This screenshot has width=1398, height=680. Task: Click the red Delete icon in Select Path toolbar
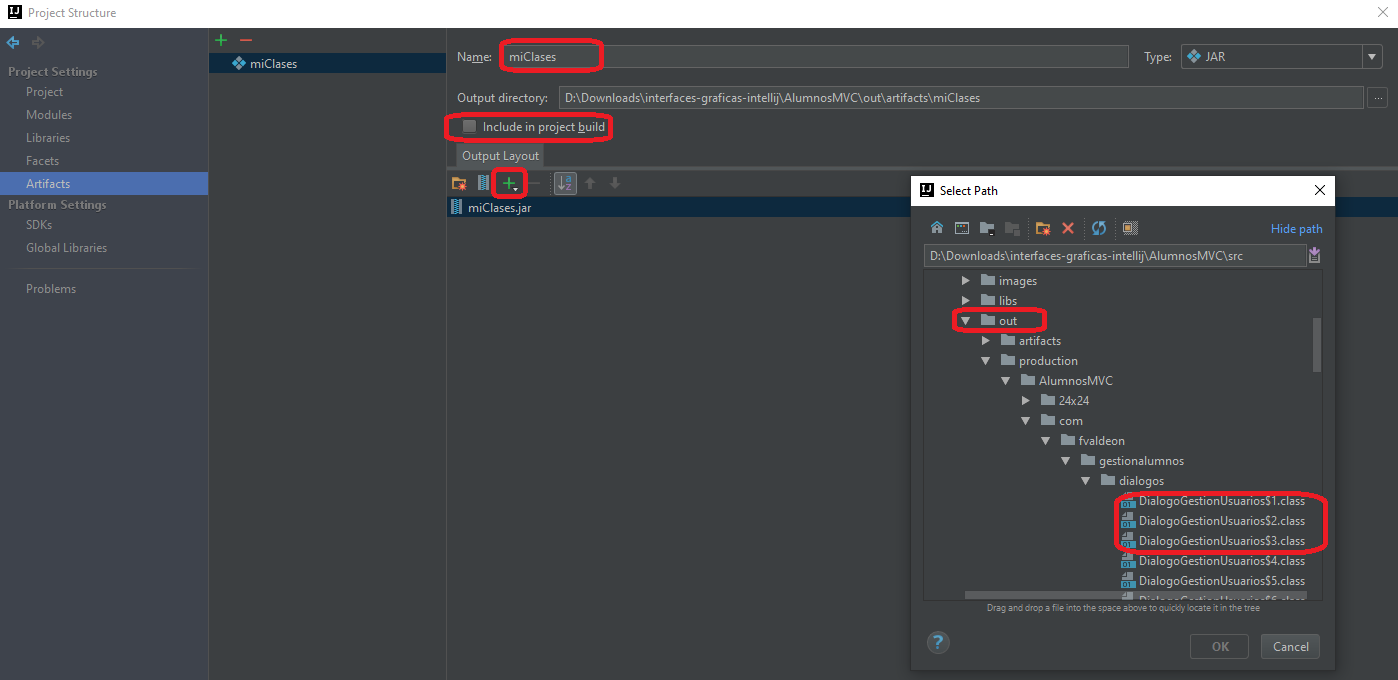[1067, 228]
